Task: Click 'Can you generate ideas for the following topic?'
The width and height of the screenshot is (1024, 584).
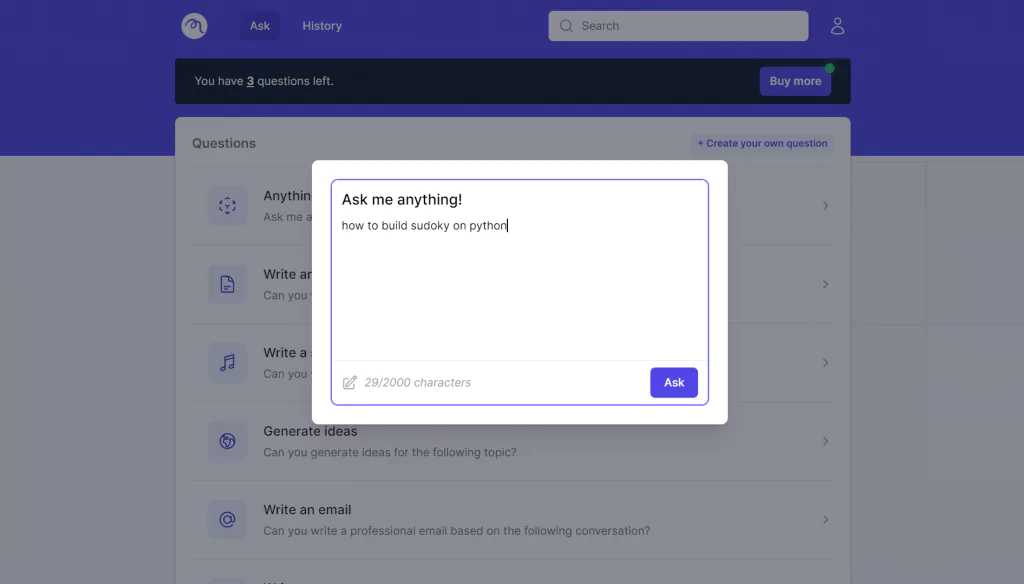Action: click(390, 452)
